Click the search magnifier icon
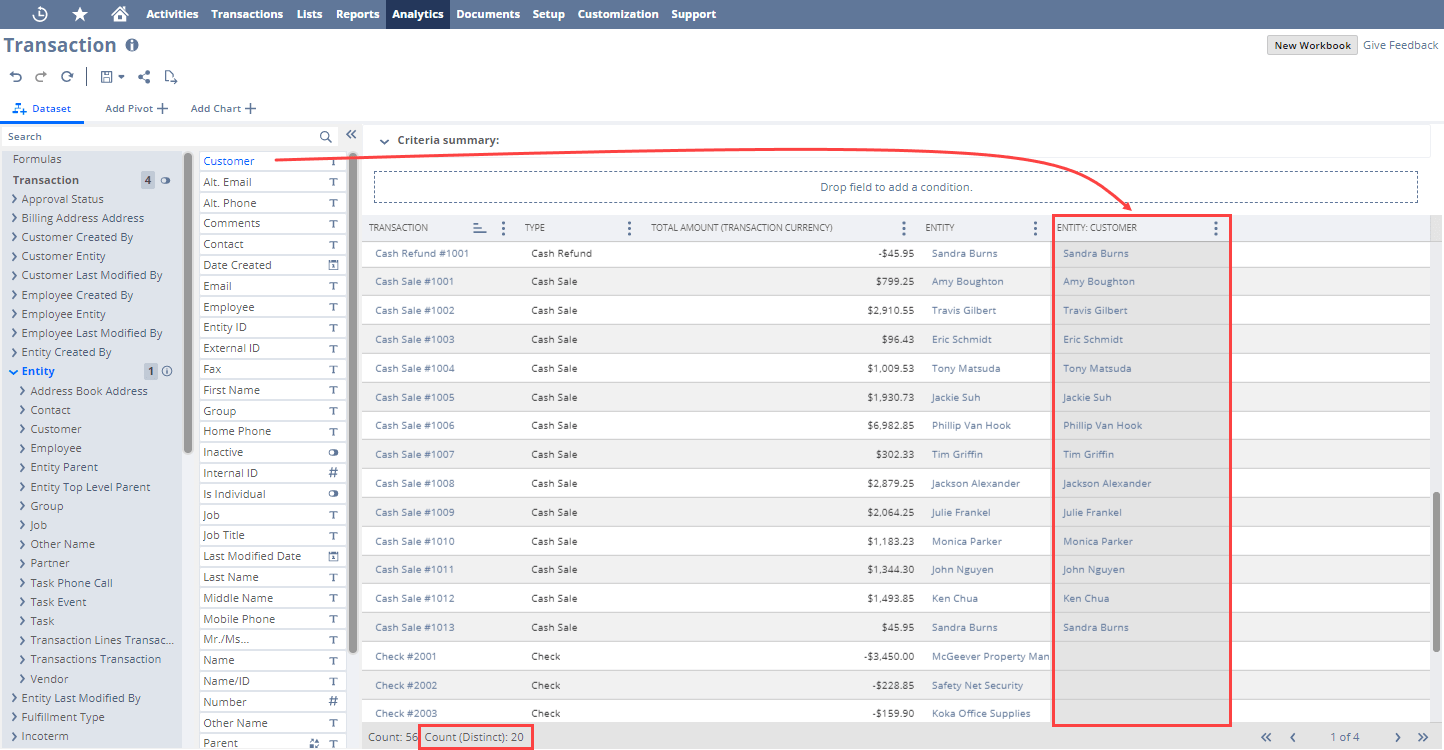This screenshot has height=750, width=1444. [326, 137]
